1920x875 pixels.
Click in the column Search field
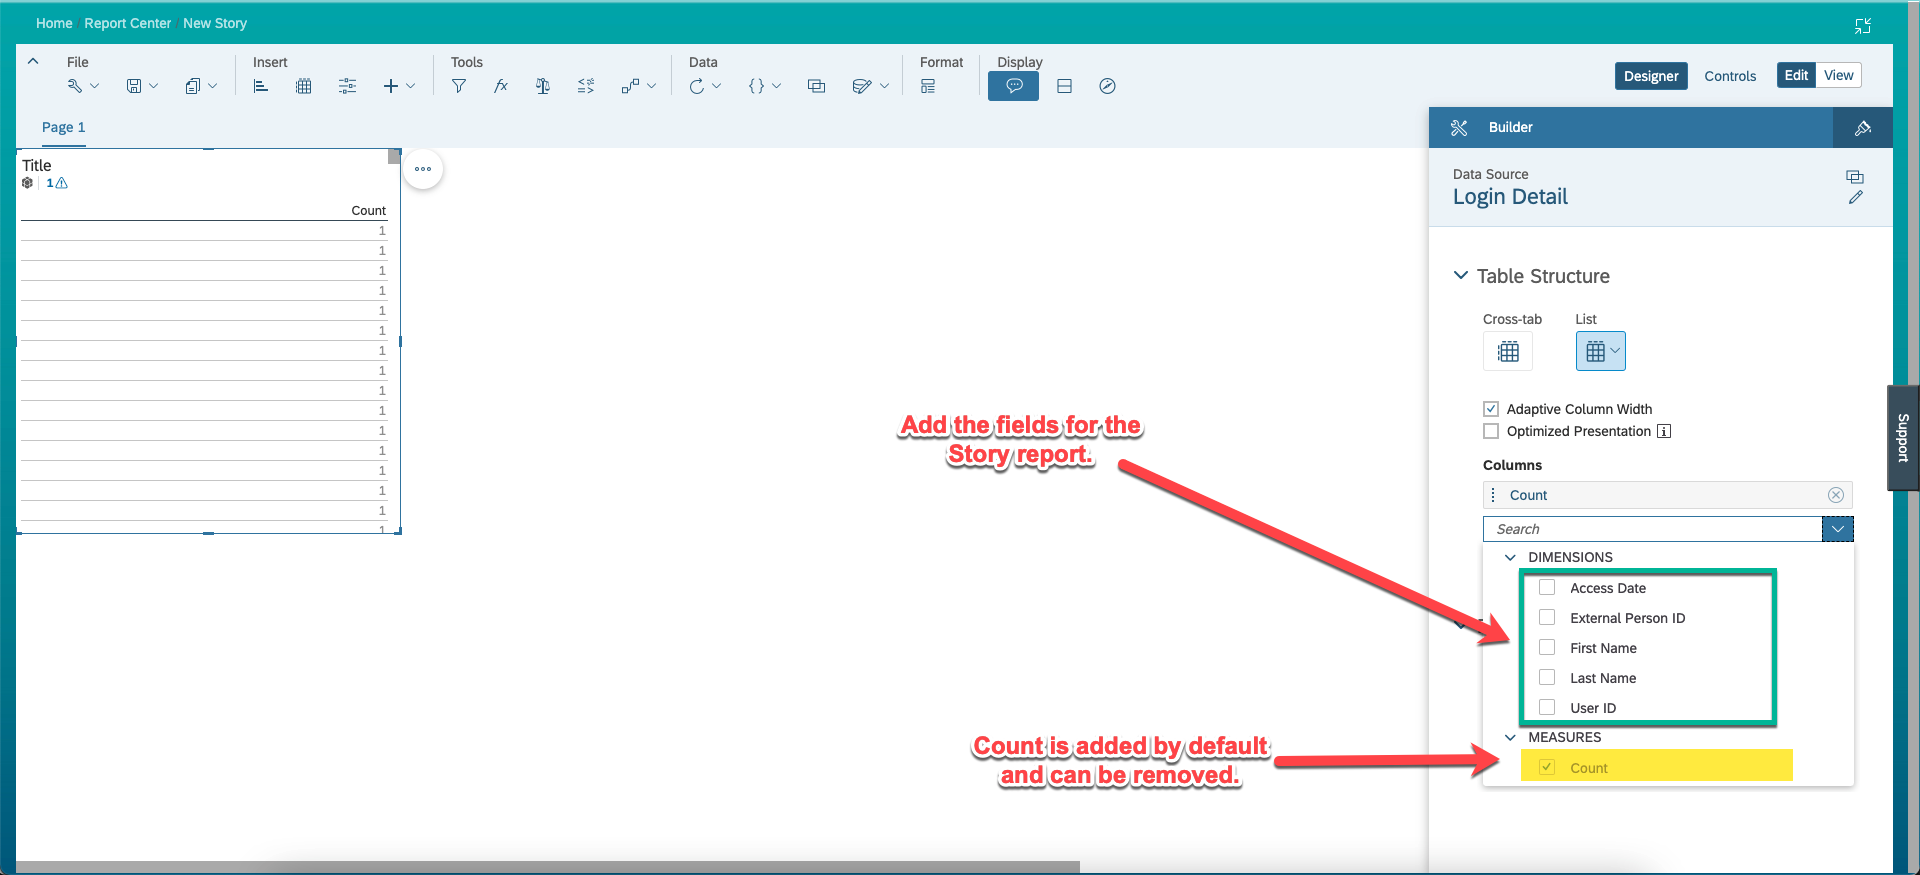point(1652,529)
